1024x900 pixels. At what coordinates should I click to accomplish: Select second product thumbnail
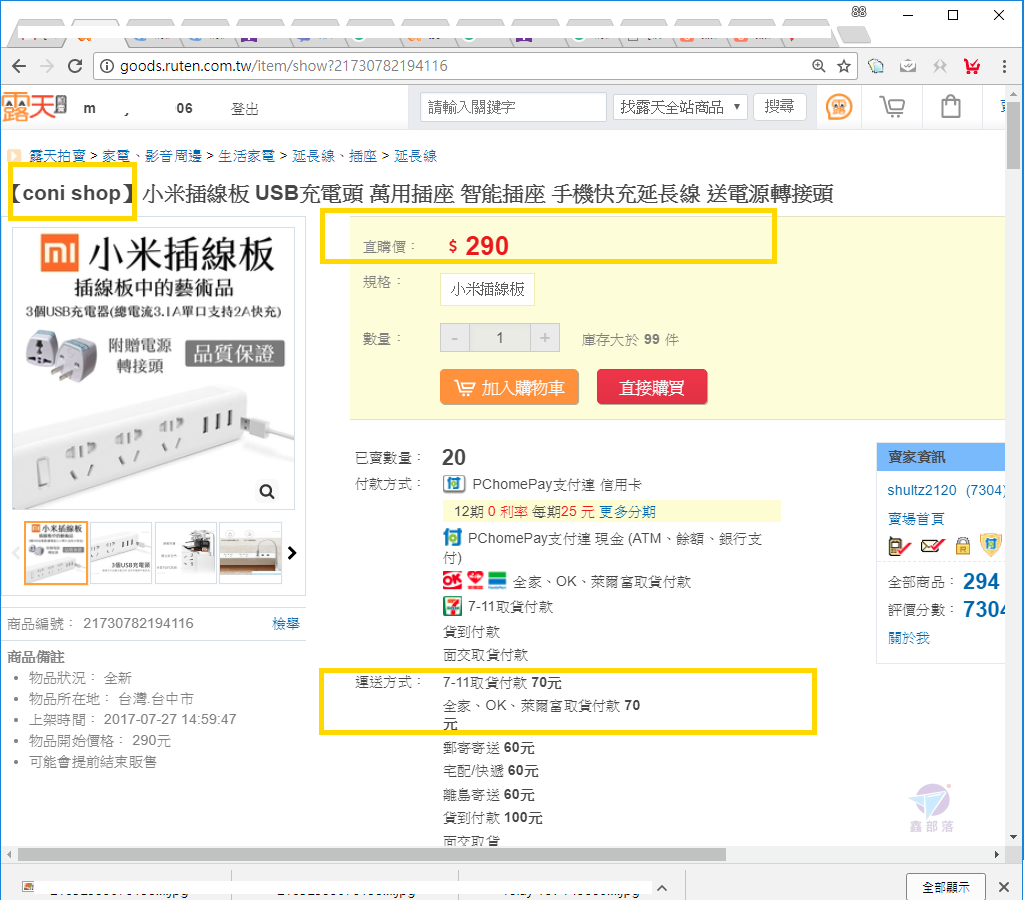pyautogui.click(x=121, y=553)
